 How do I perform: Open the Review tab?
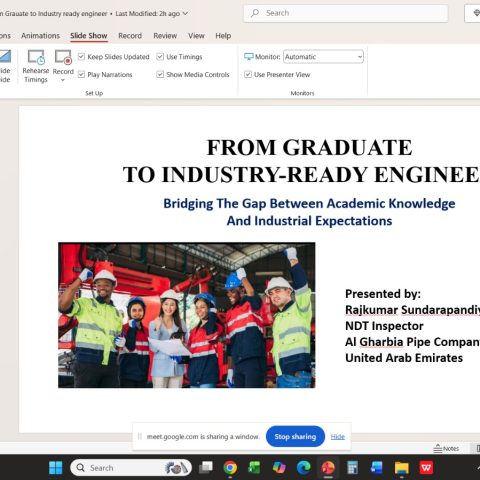165,36
